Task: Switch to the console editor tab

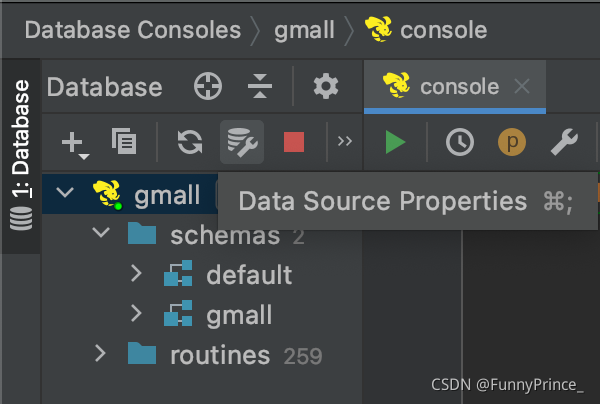Action: (455, 86)
